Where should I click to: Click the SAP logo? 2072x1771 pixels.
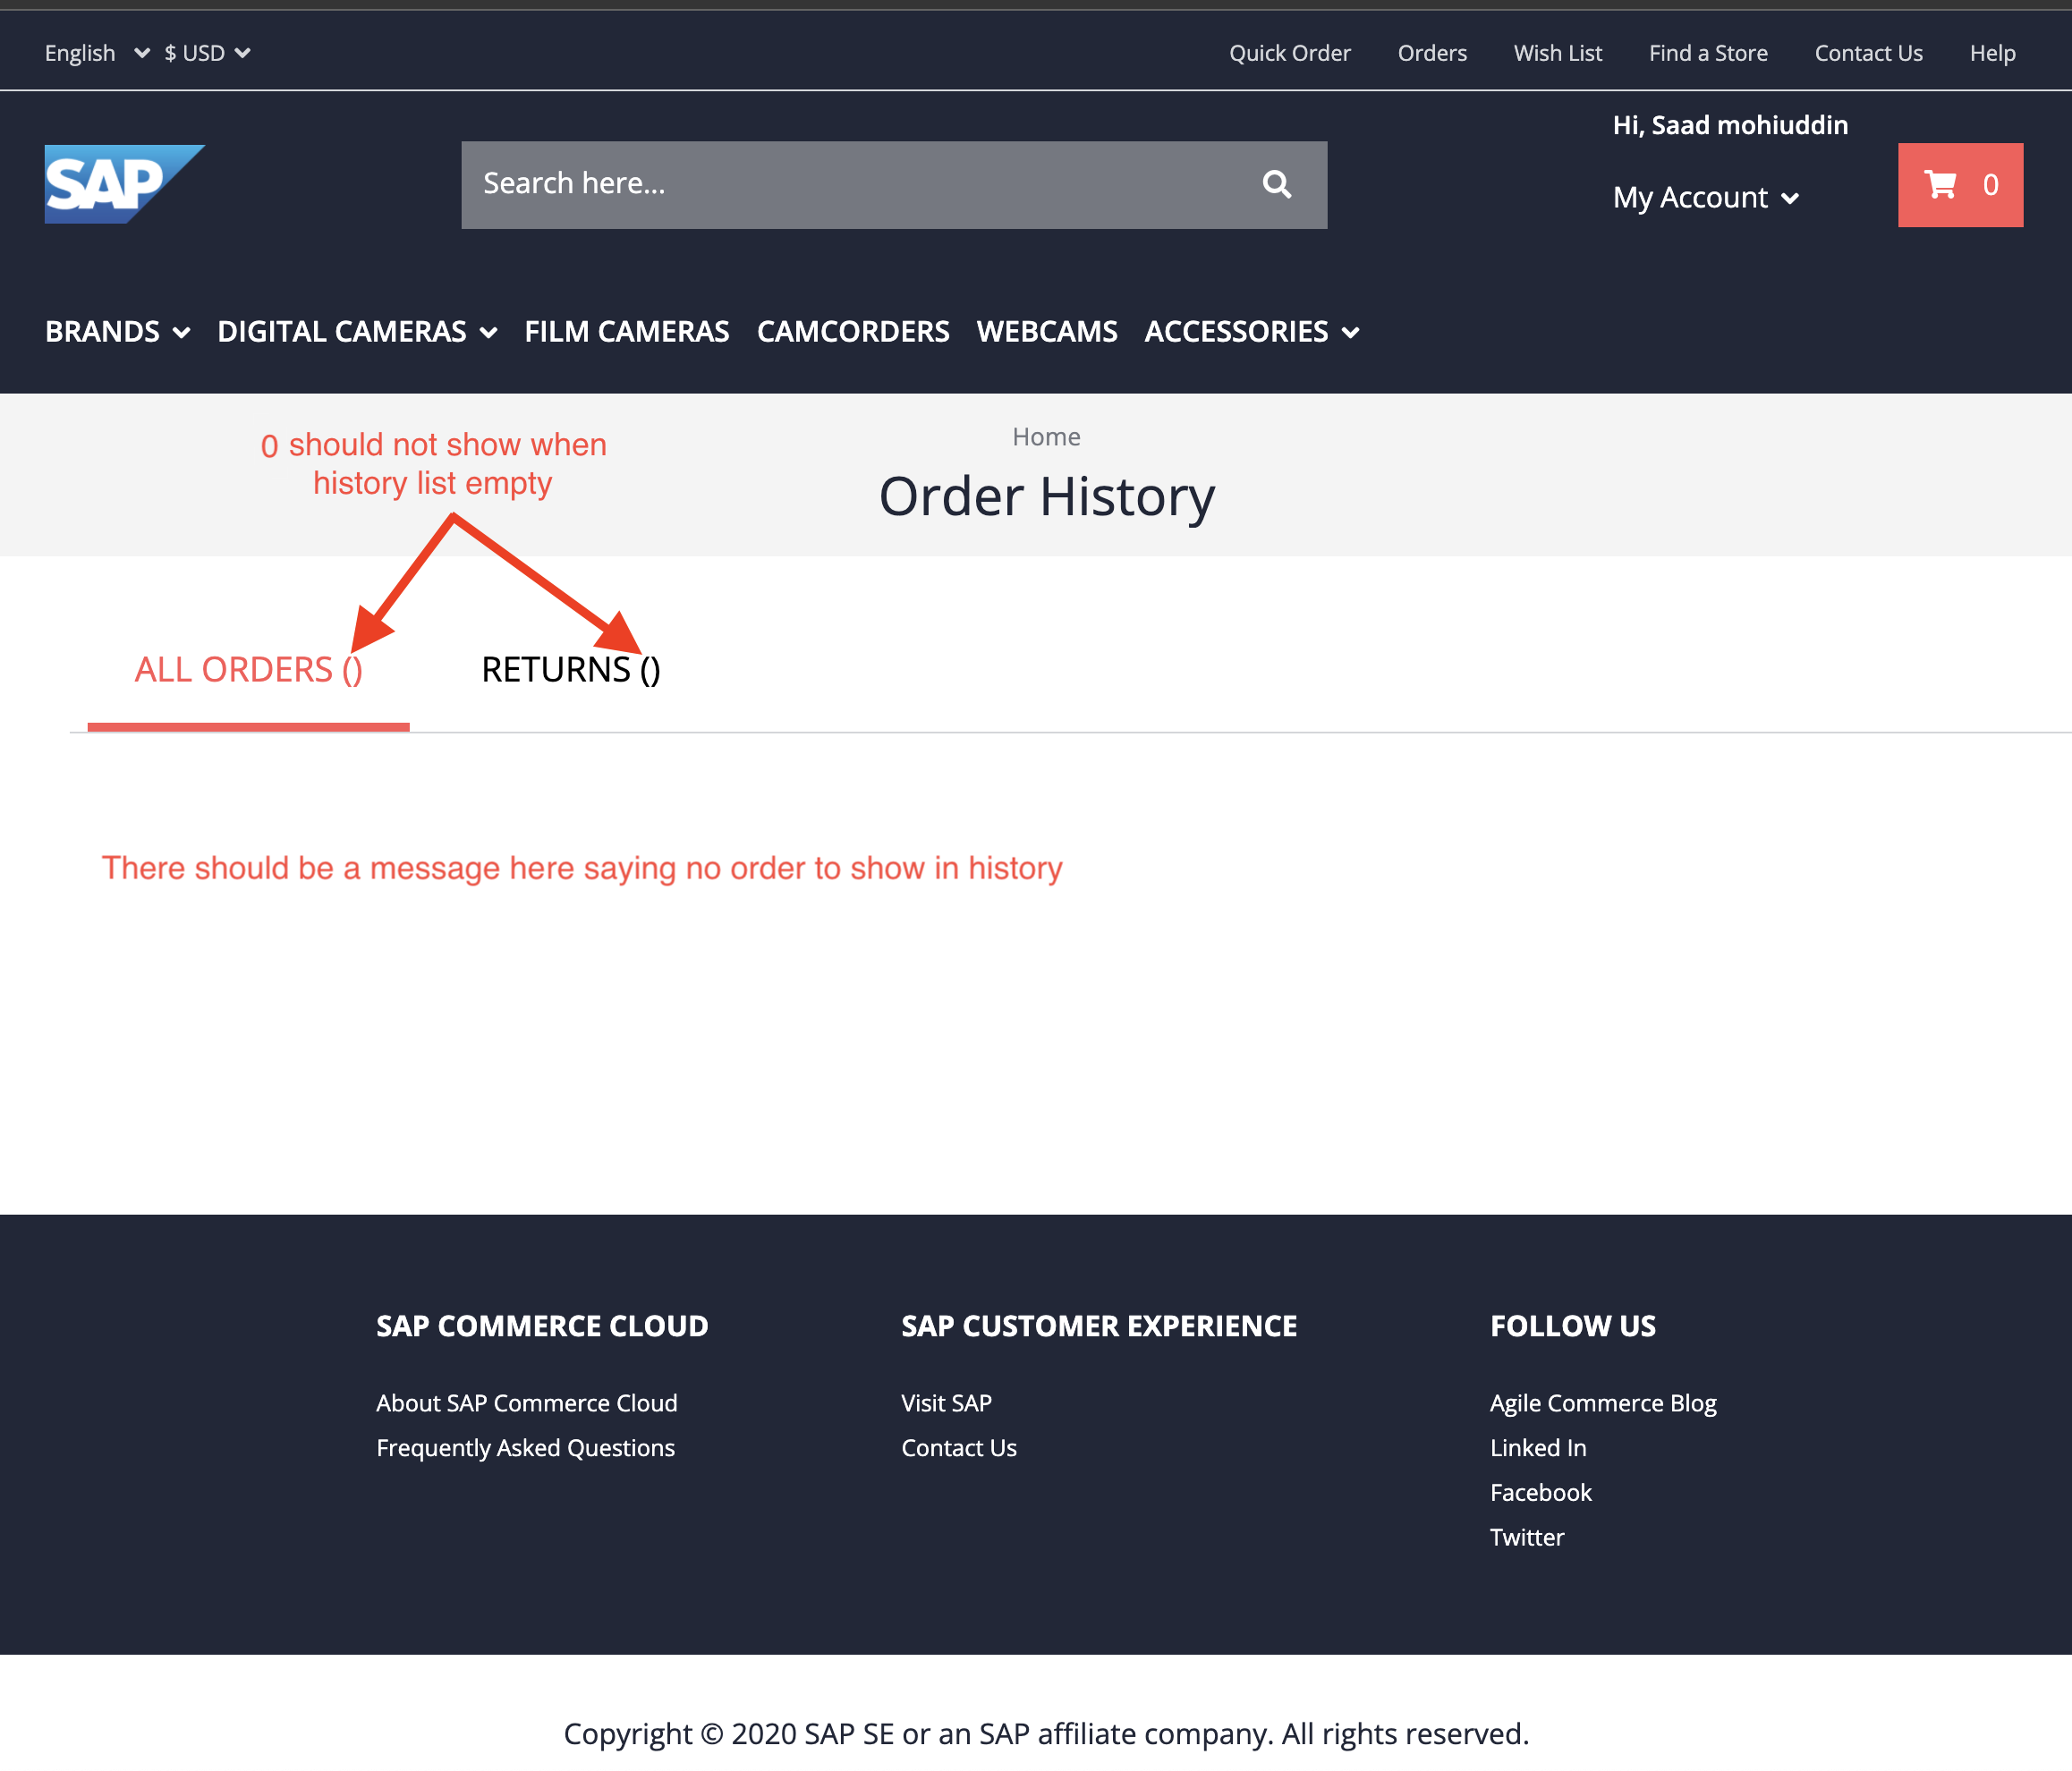124,184
